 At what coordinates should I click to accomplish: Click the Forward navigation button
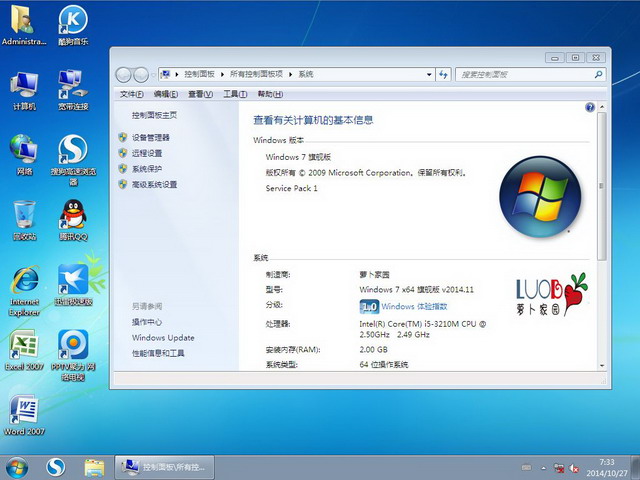coord(141,75)
